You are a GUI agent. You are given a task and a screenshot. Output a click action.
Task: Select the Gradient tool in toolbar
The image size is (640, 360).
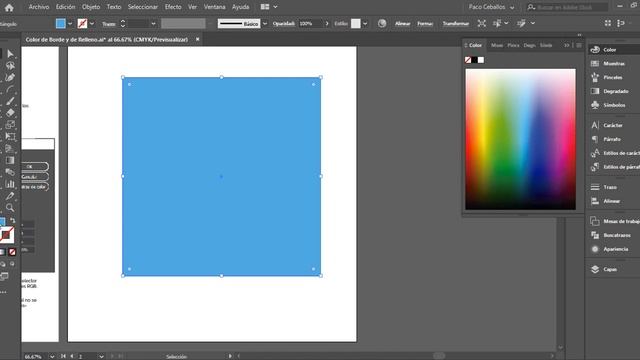(x=10, y=160)
